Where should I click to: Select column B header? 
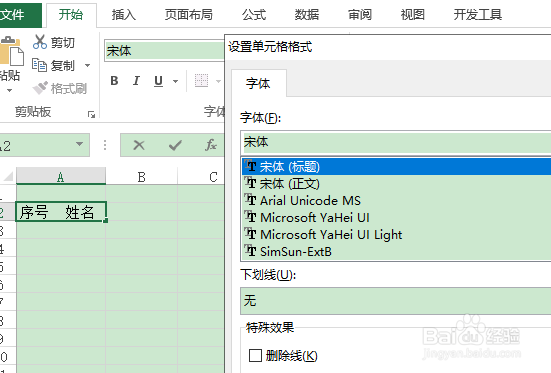pos(142,176)
